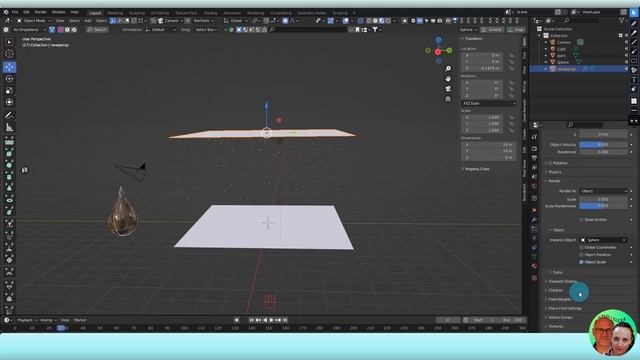Select the Scale tool in the toolbar
640x360 pixels.
[x=9, y=91]
